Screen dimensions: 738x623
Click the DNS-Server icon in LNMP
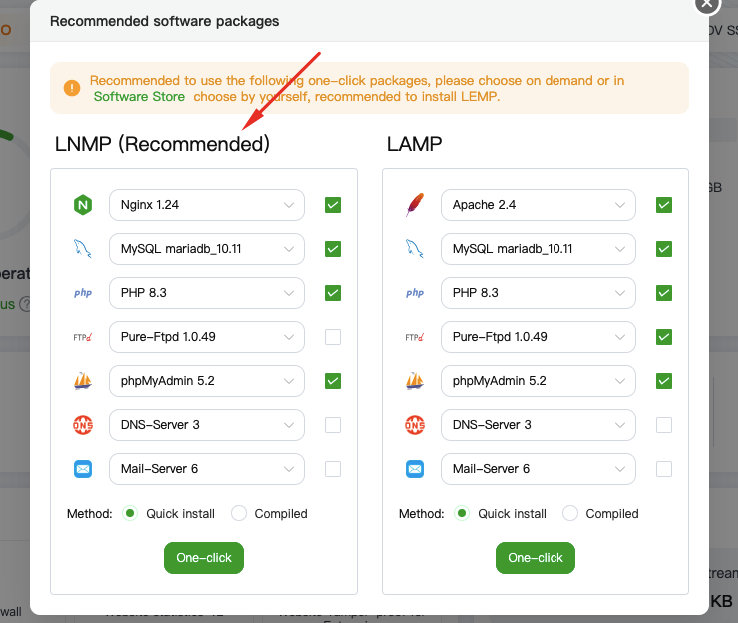[x=82, y=425]
